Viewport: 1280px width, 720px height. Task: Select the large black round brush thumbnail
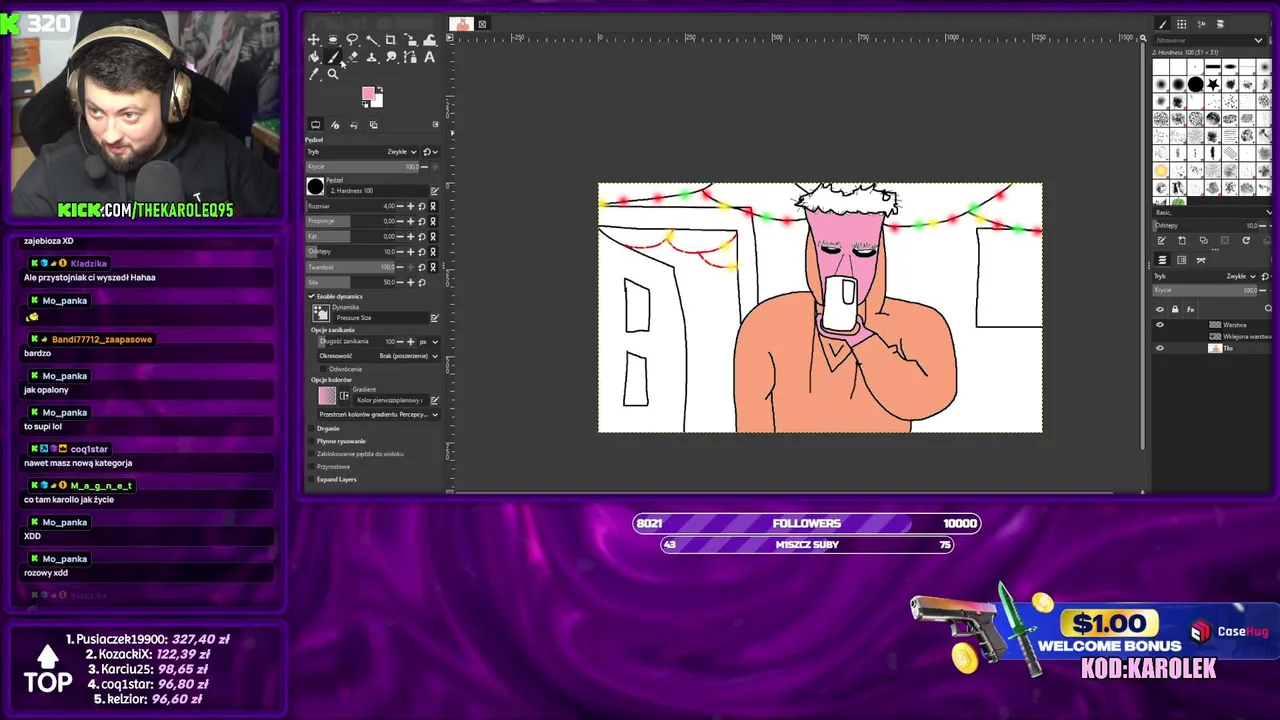click(x=1196, y=85)
